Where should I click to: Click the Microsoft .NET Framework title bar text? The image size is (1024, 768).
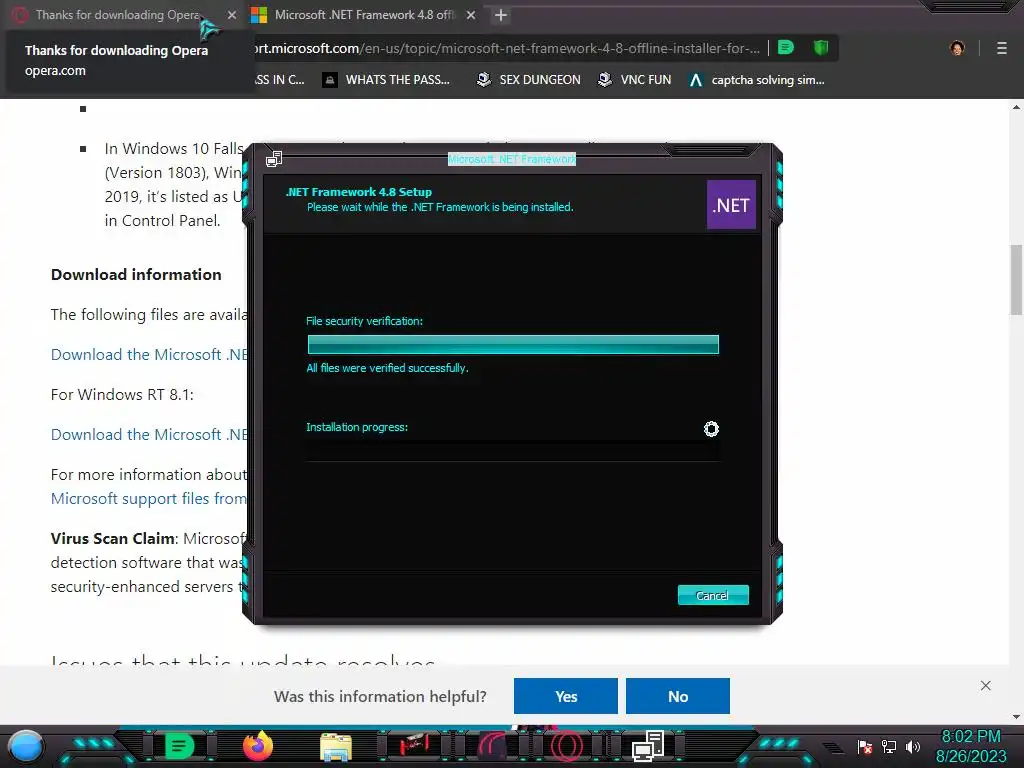click(x=511, y=159)
